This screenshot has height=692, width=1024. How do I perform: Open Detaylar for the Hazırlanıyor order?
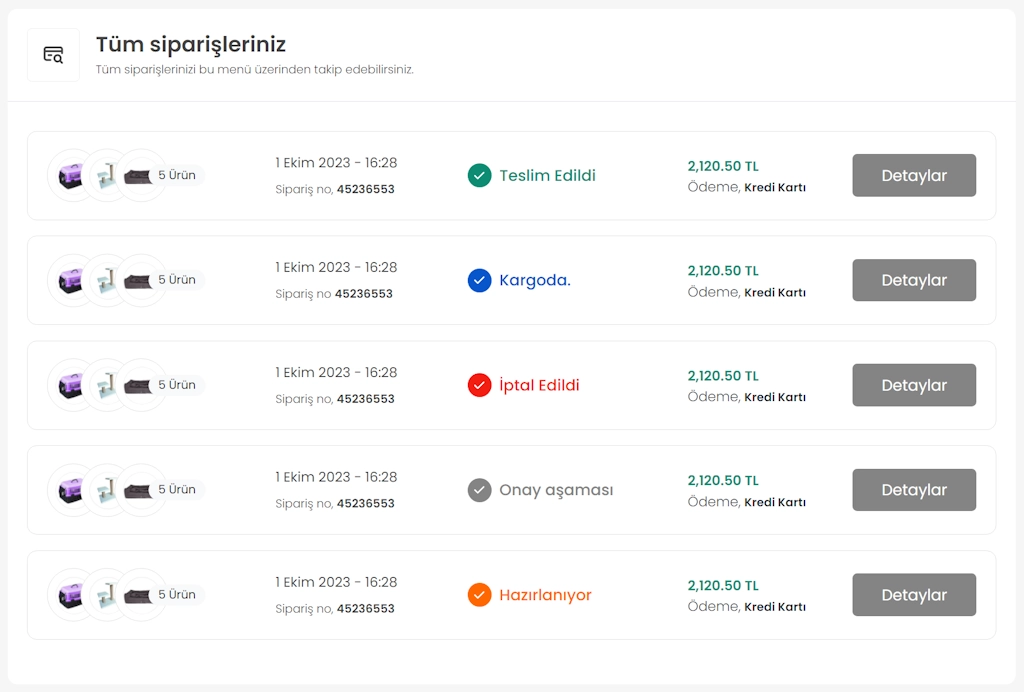tap(914, 595)
